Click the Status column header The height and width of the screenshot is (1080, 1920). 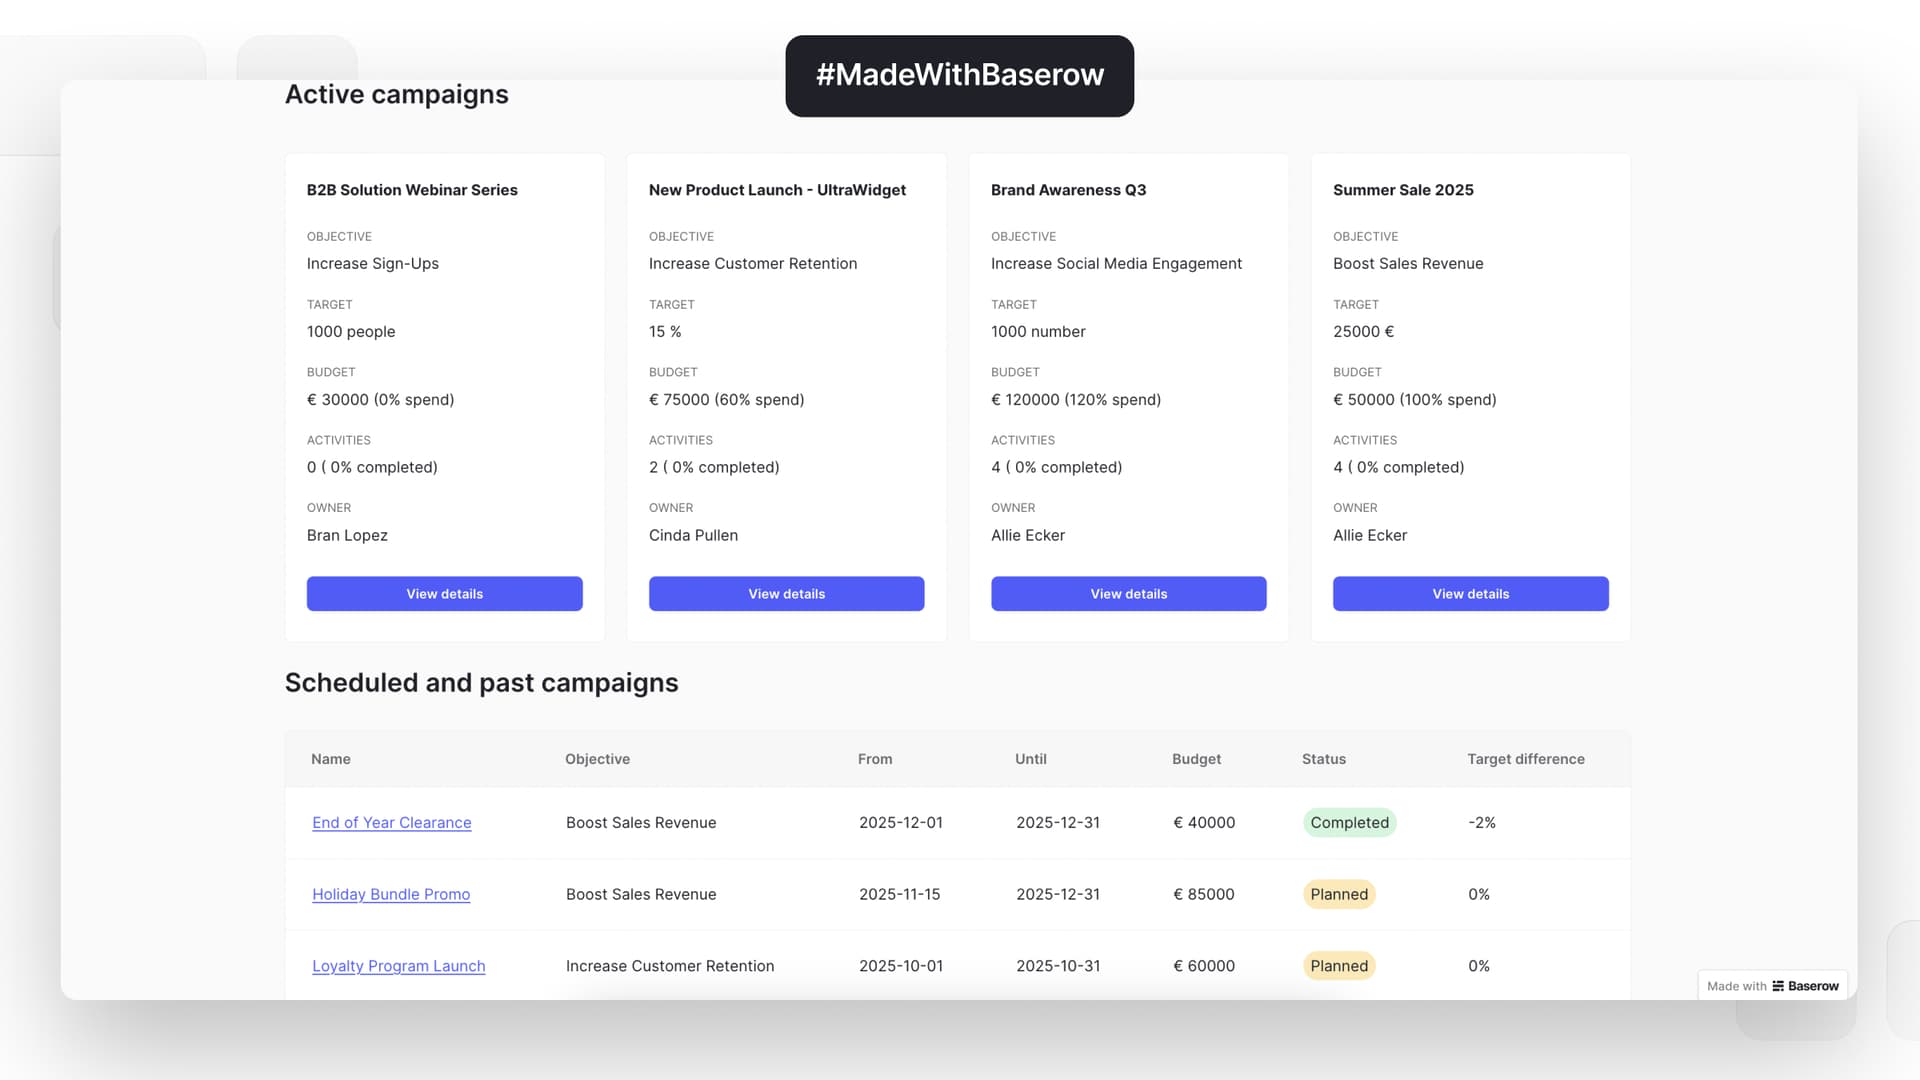(1323, 759)
